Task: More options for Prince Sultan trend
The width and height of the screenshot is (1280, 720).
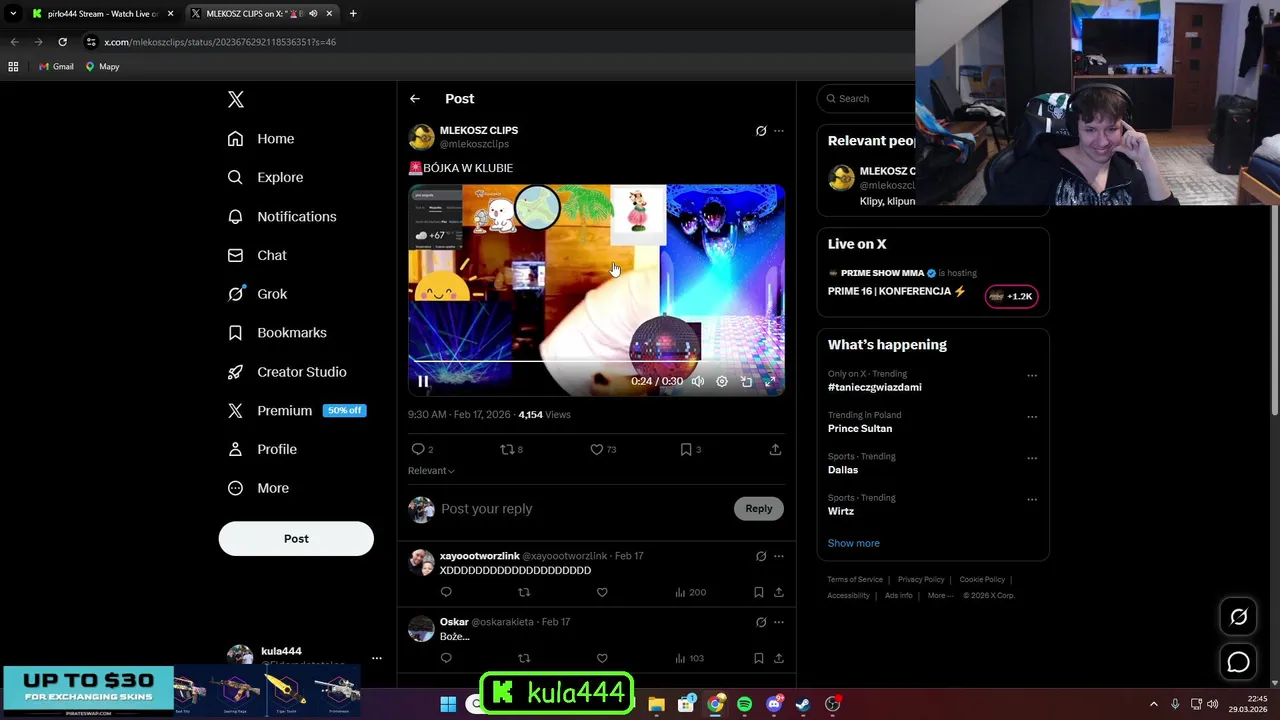Action: 1032,417
